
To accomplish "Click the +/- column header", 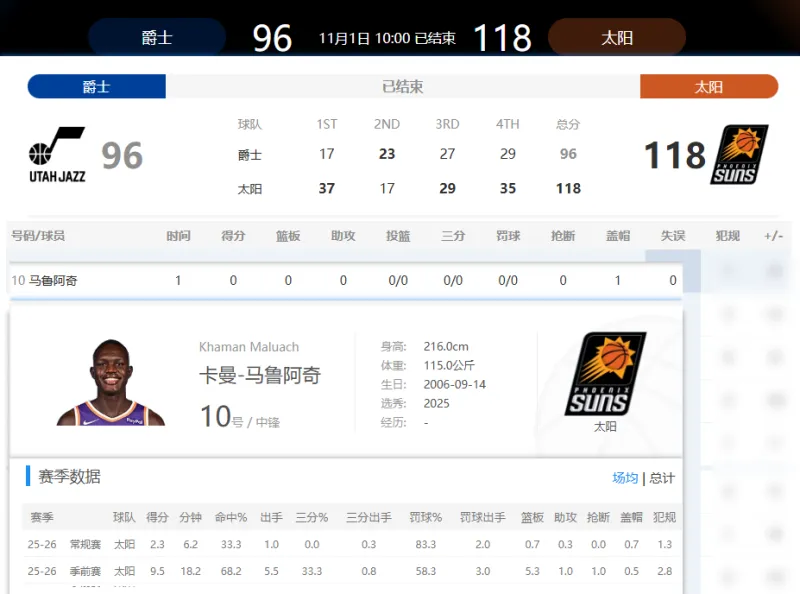I will click(x=773, y=236).
